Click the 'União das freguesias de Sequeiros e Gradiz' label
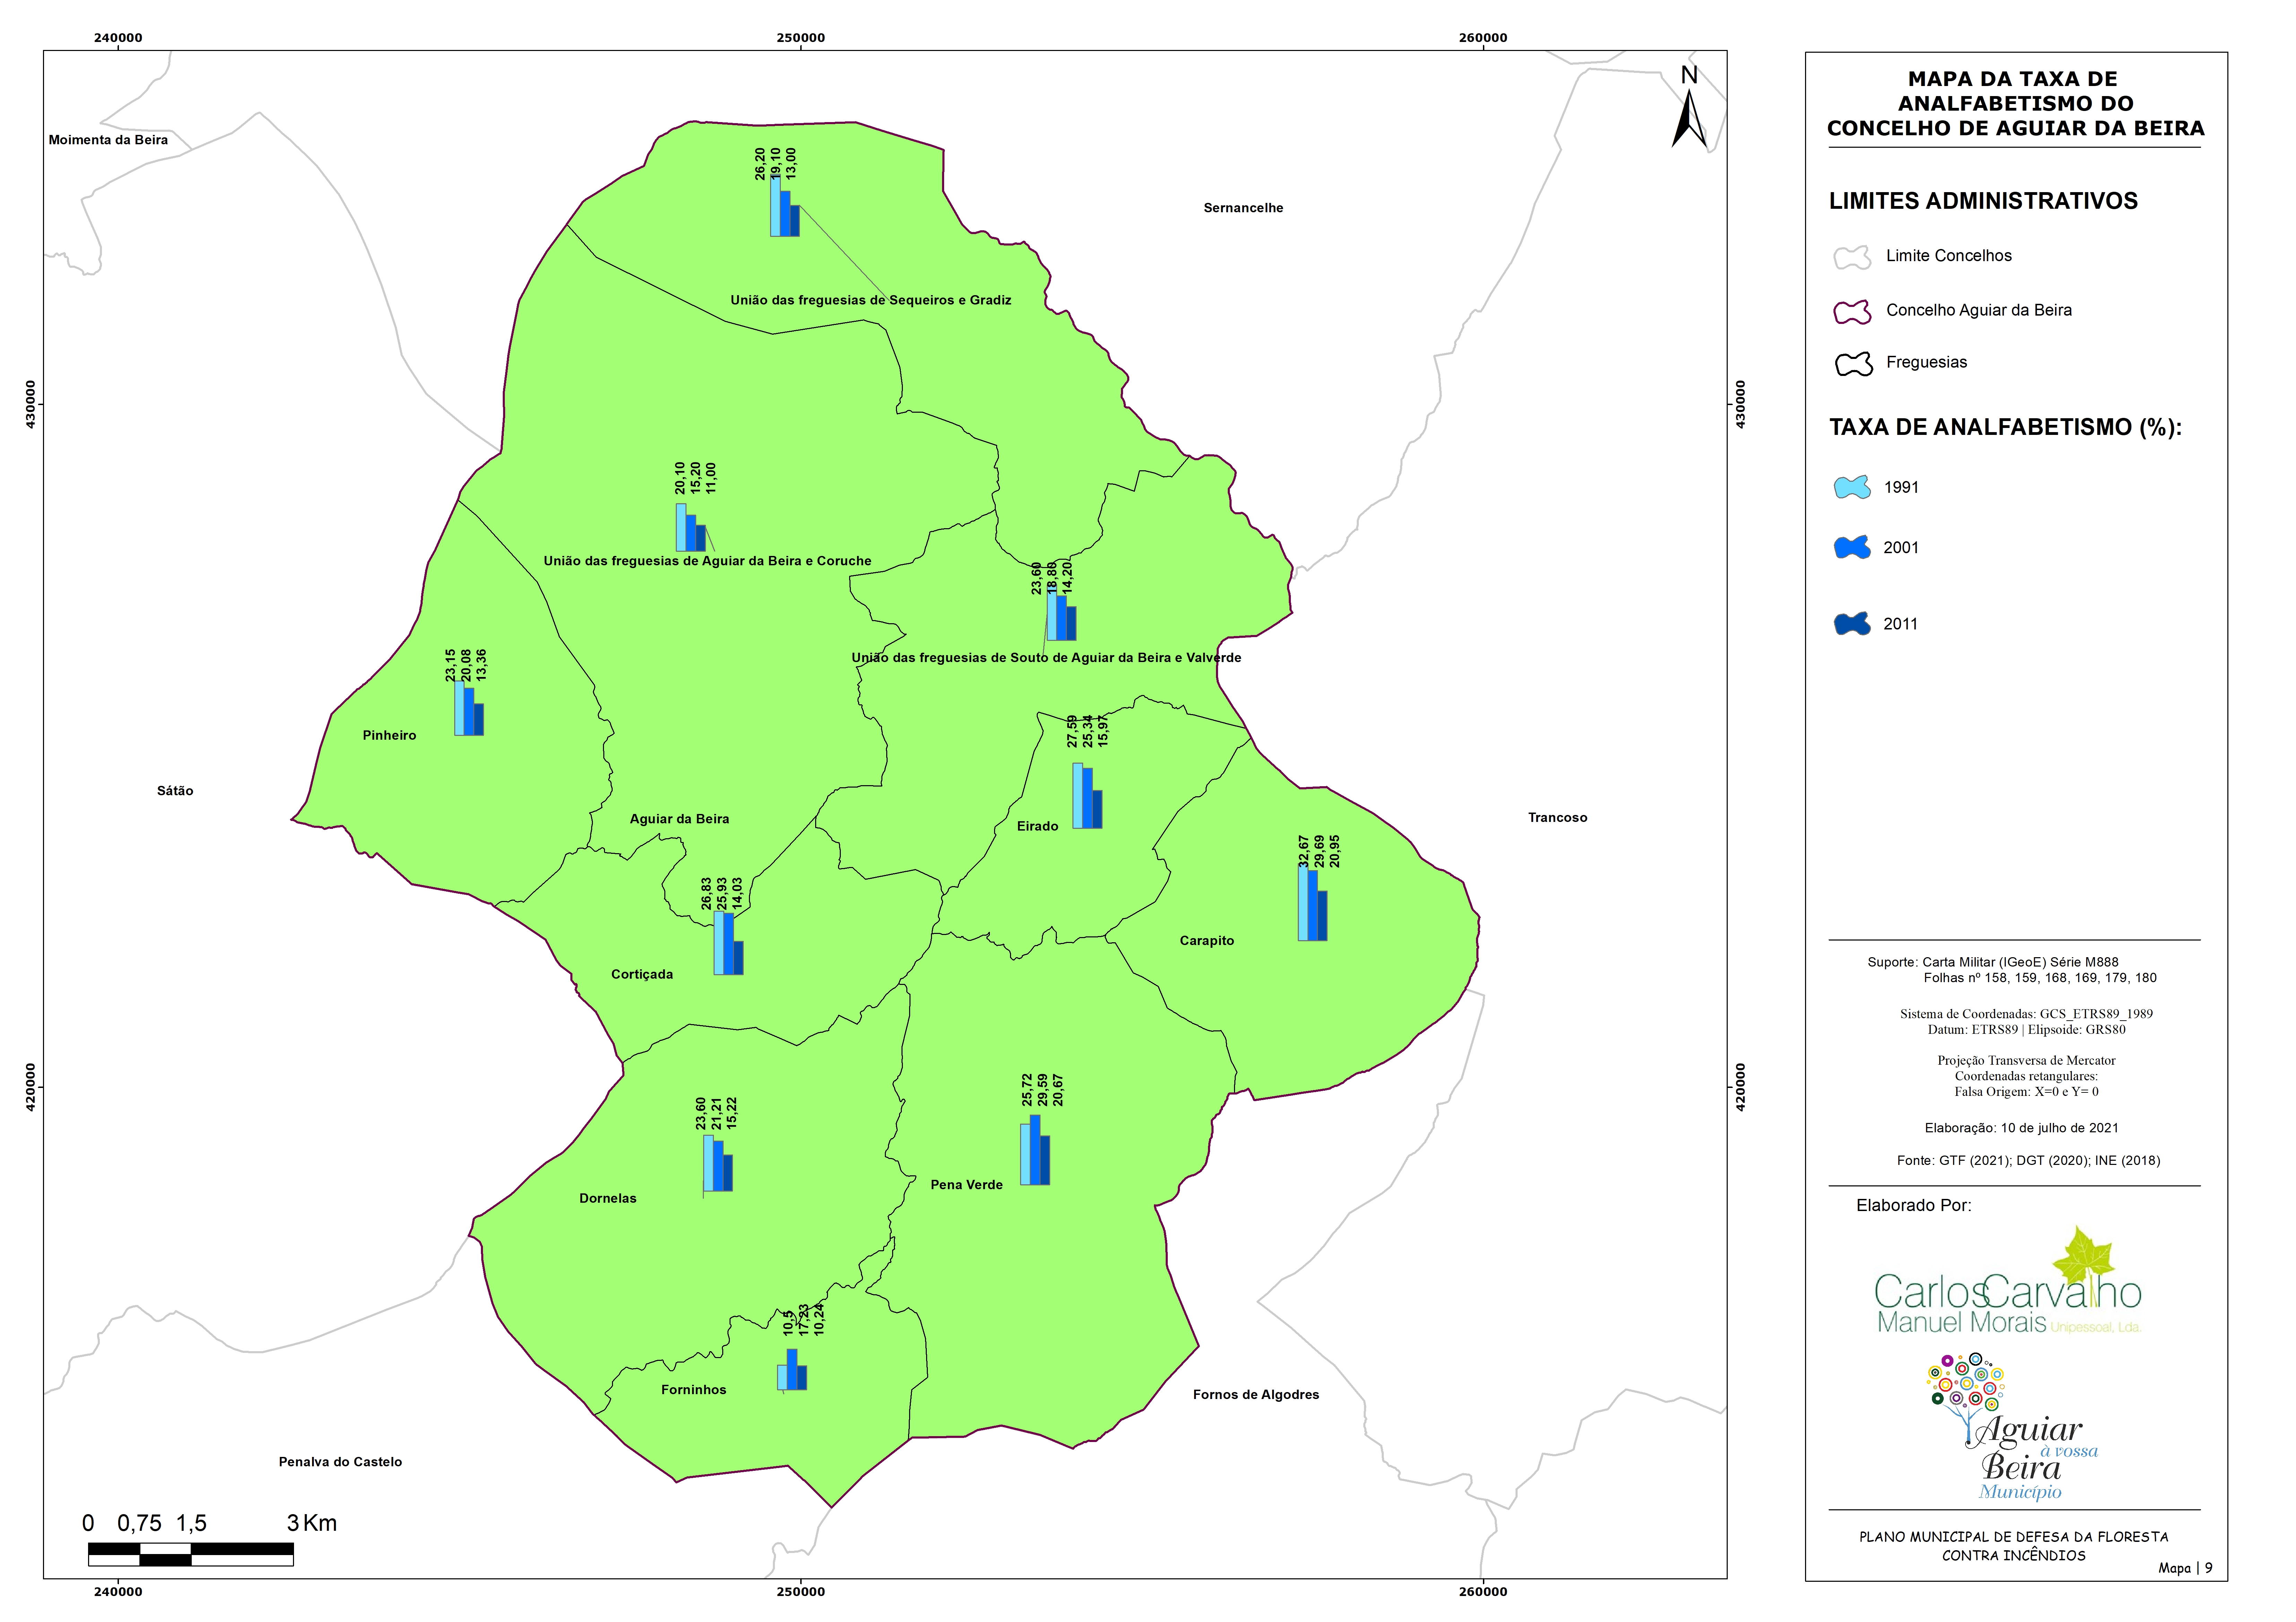Viewport: 2296px width, 1622px height. pos(871,300)
